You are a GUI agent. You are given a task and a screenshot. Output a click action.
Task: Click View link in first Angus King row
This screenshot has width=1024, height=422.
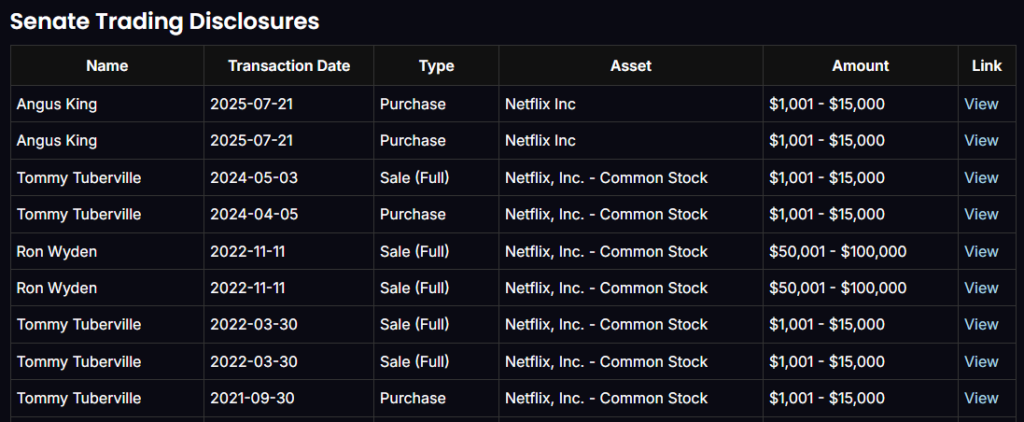pyautogui.click(x=980, y=104)
